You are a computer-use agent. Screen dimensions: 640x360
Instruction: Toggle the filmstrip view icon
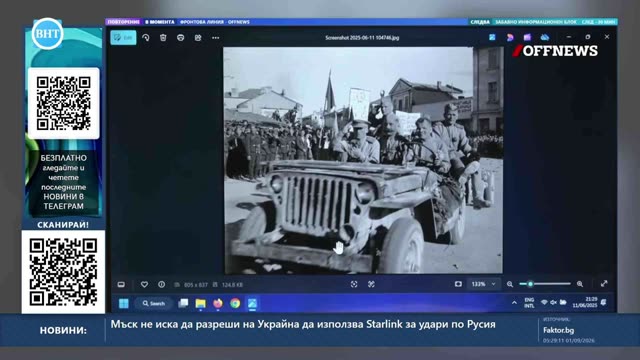121,284
